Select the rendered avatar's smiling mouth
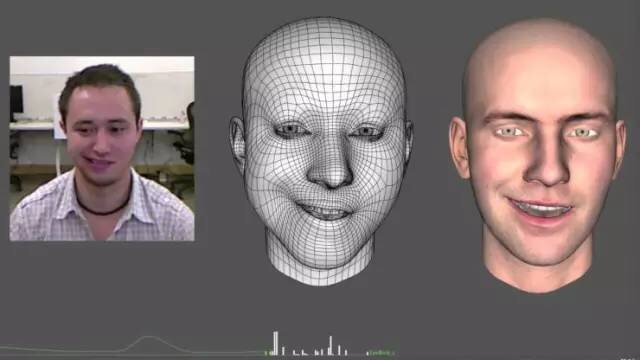The height and width of the screenshot is (360, 640). [540, 209]
